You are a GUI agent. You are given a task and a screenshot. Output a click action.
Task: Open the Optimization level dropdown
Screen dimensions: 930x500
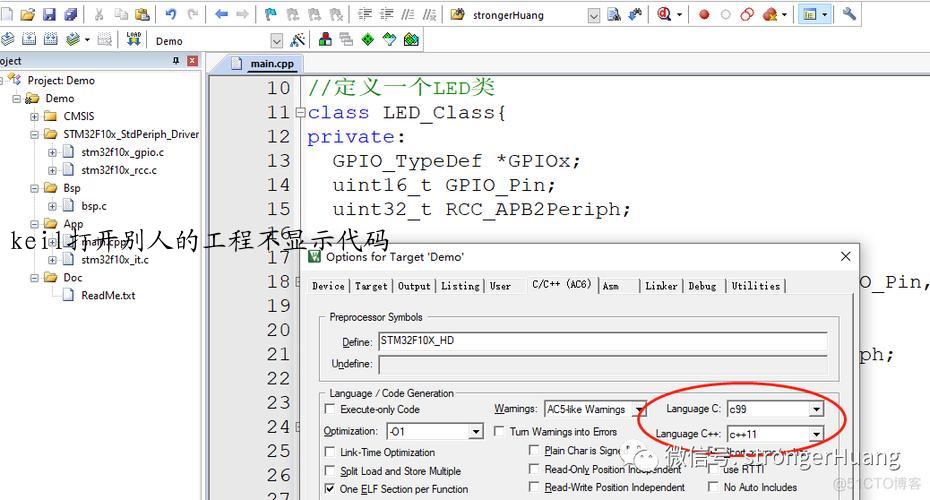coord(476,431)
